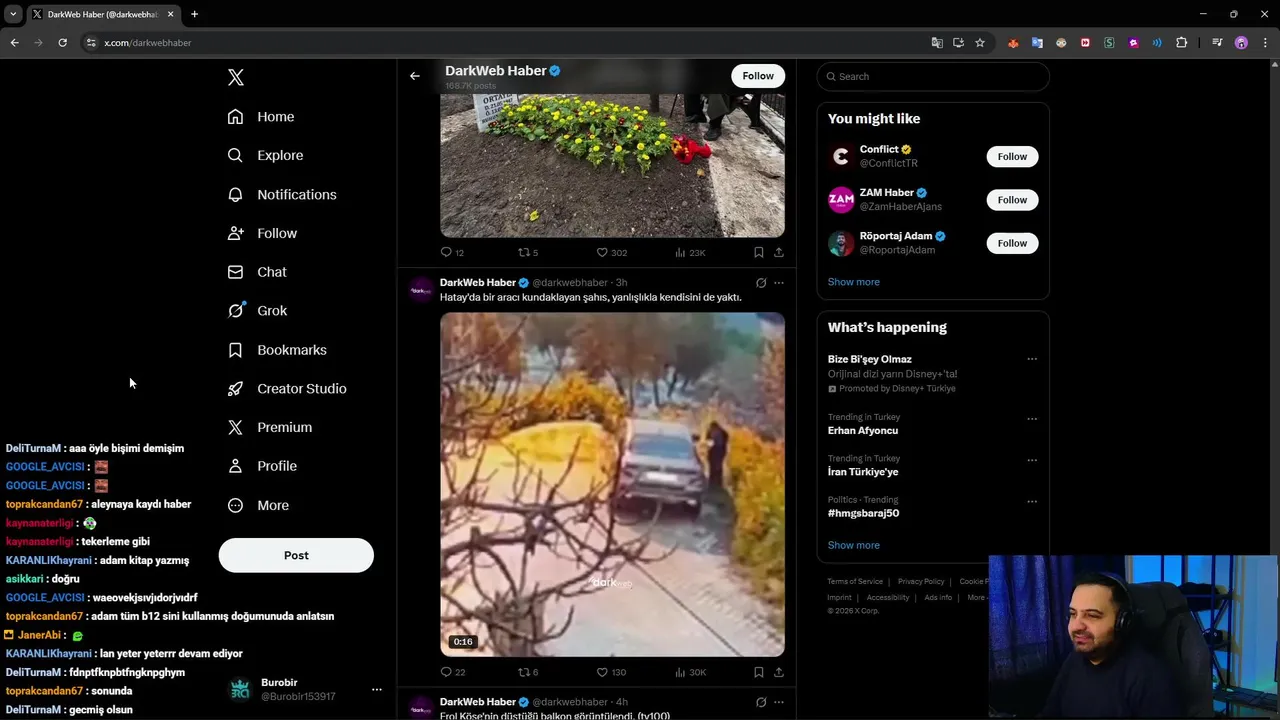Open the media controls icon in toolbar
Image resolution: width=1280 pixels, height=720 pixels.
(x=1217, y=43)
